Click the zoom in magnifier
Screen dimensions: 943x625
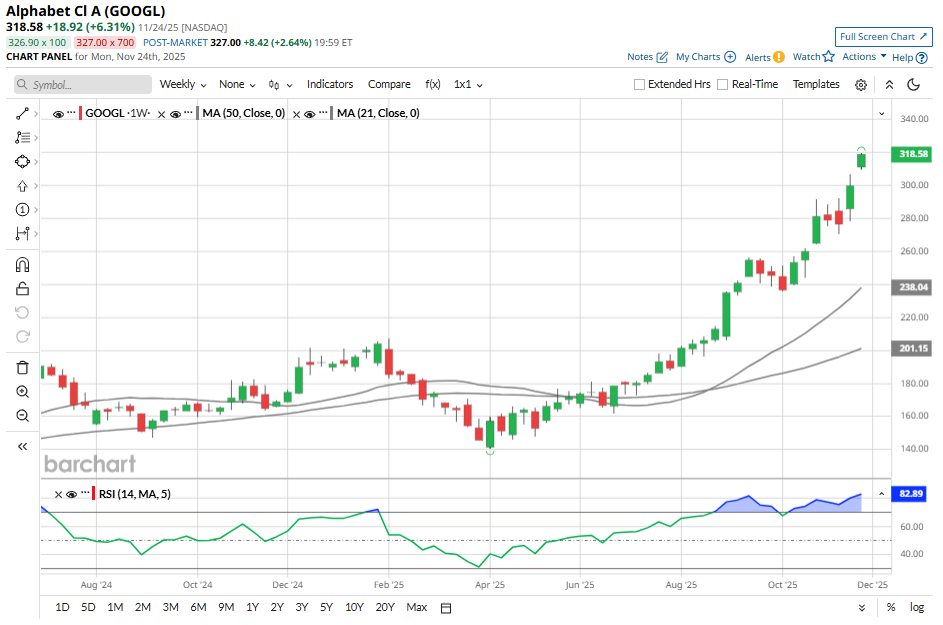coord(22,392)
